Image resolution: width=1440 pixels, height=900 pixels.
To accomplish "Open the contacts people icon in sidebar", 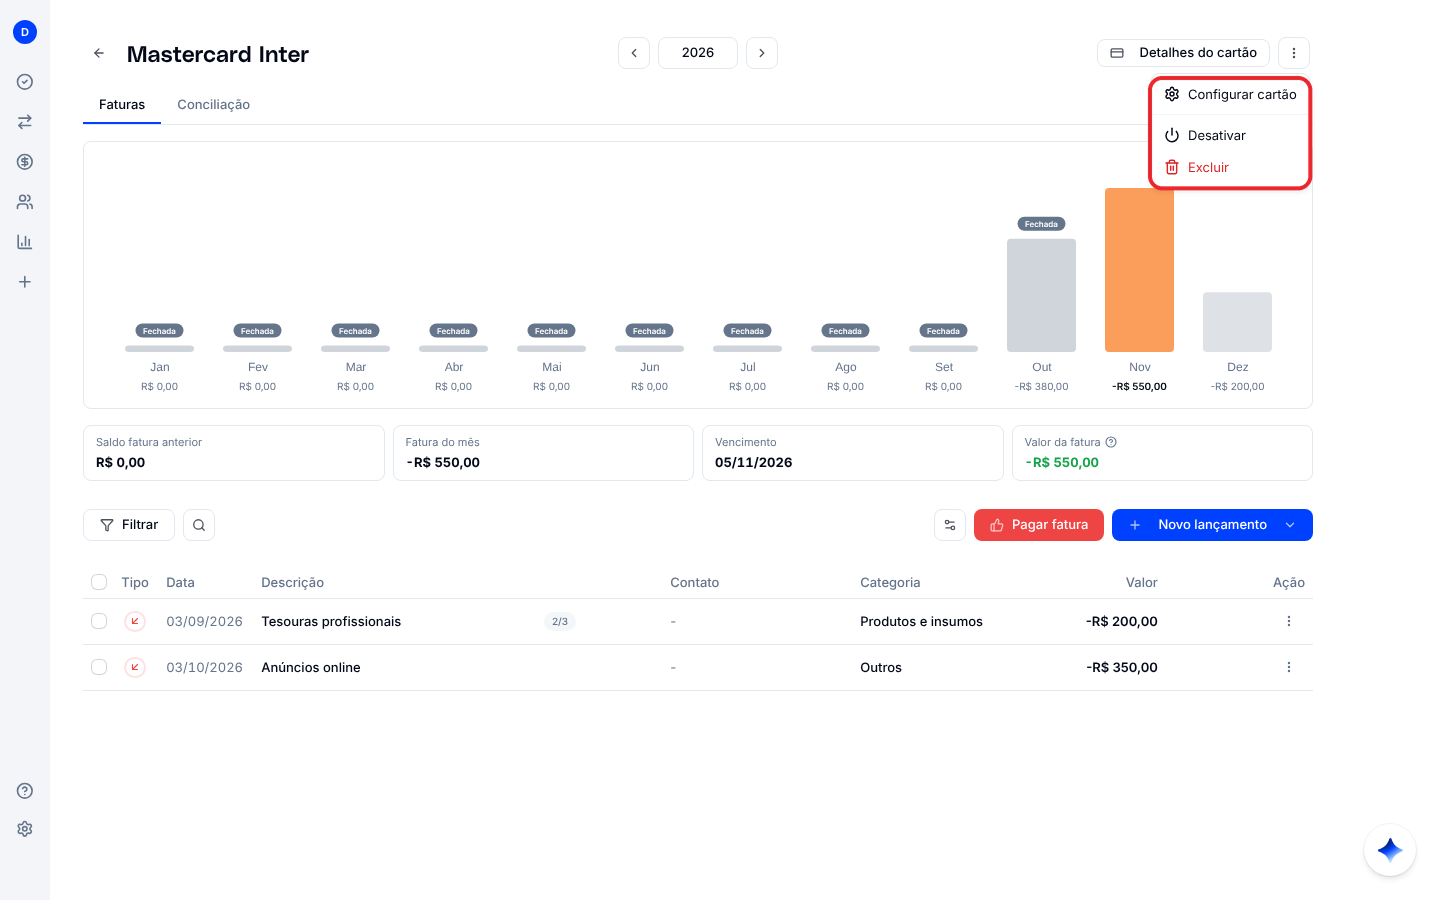I will click(x=25, y=202).
